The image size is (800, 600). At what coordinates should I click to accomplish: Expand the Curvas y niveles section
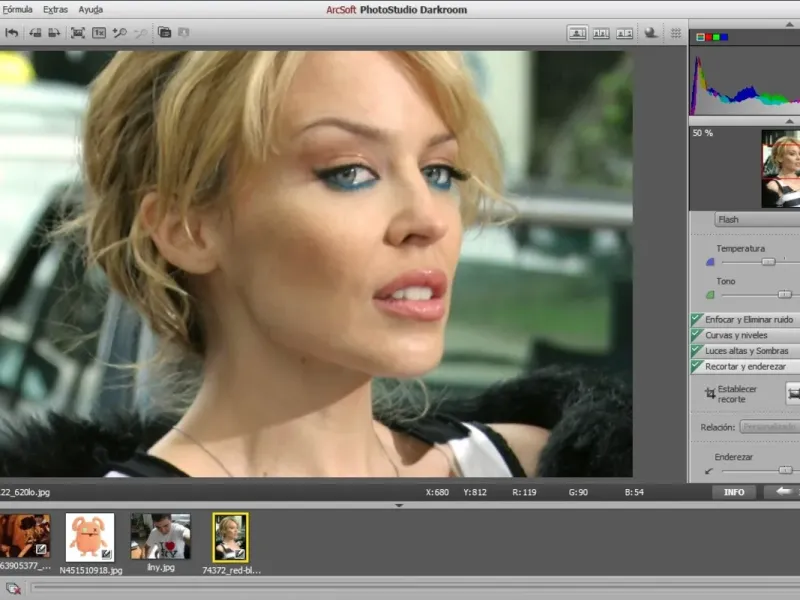736,336
